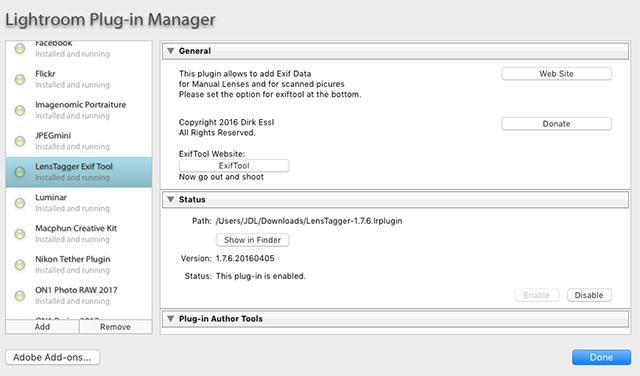Toggle the Plug-in Author Tools disclosure triangle
Image resolution: width=640 pixels, height=376 pixels.
tap(171, 318)
